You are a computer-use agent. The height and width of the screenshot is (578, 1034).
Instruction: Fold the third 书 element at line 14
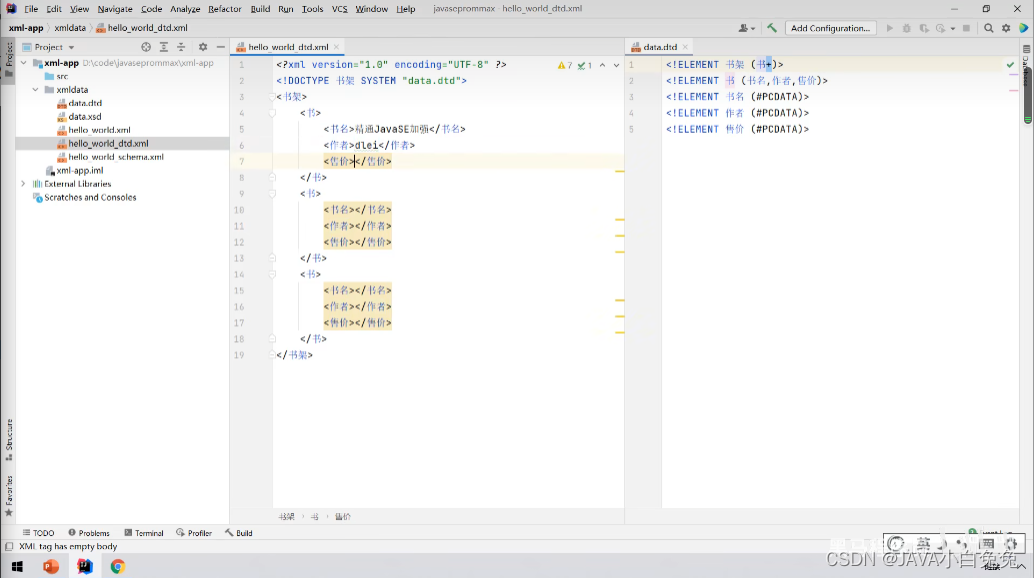pyautogui.click(x=272, y=274)
